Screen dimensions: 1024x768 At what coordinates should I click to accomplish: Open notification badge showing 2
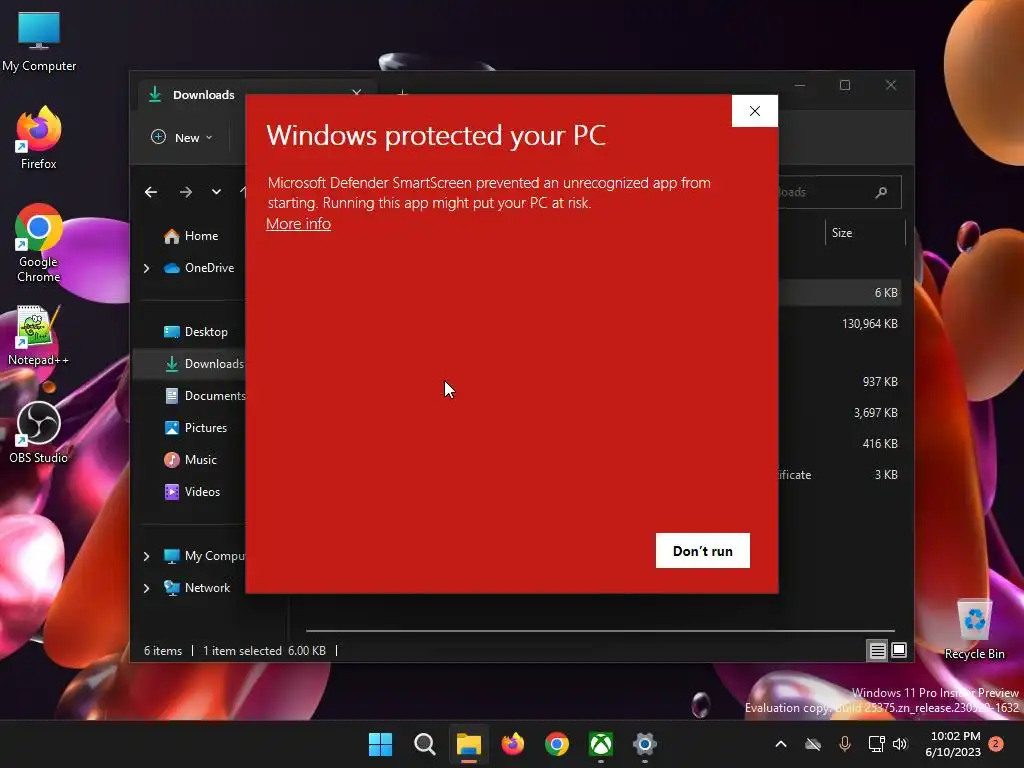click(x=996, y=744)
